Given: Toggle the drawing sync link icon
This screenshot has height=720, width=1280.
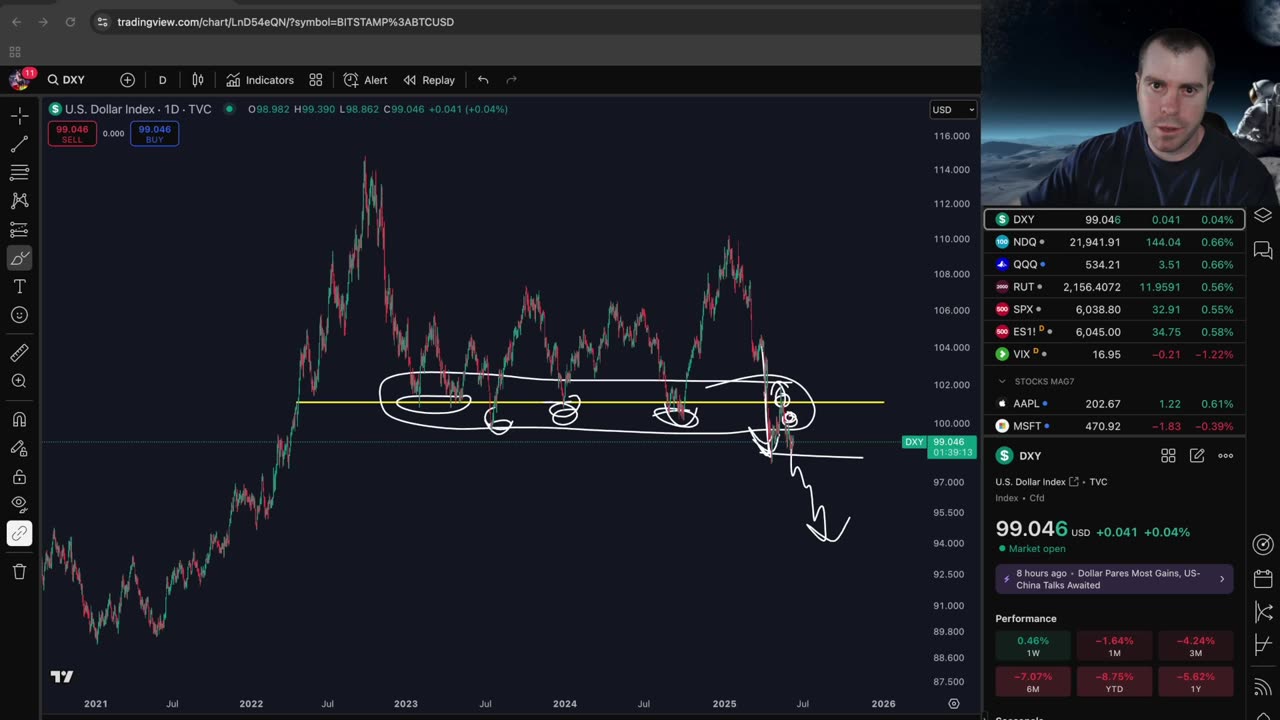Looking at the screenshot, I should click(19, 534).
